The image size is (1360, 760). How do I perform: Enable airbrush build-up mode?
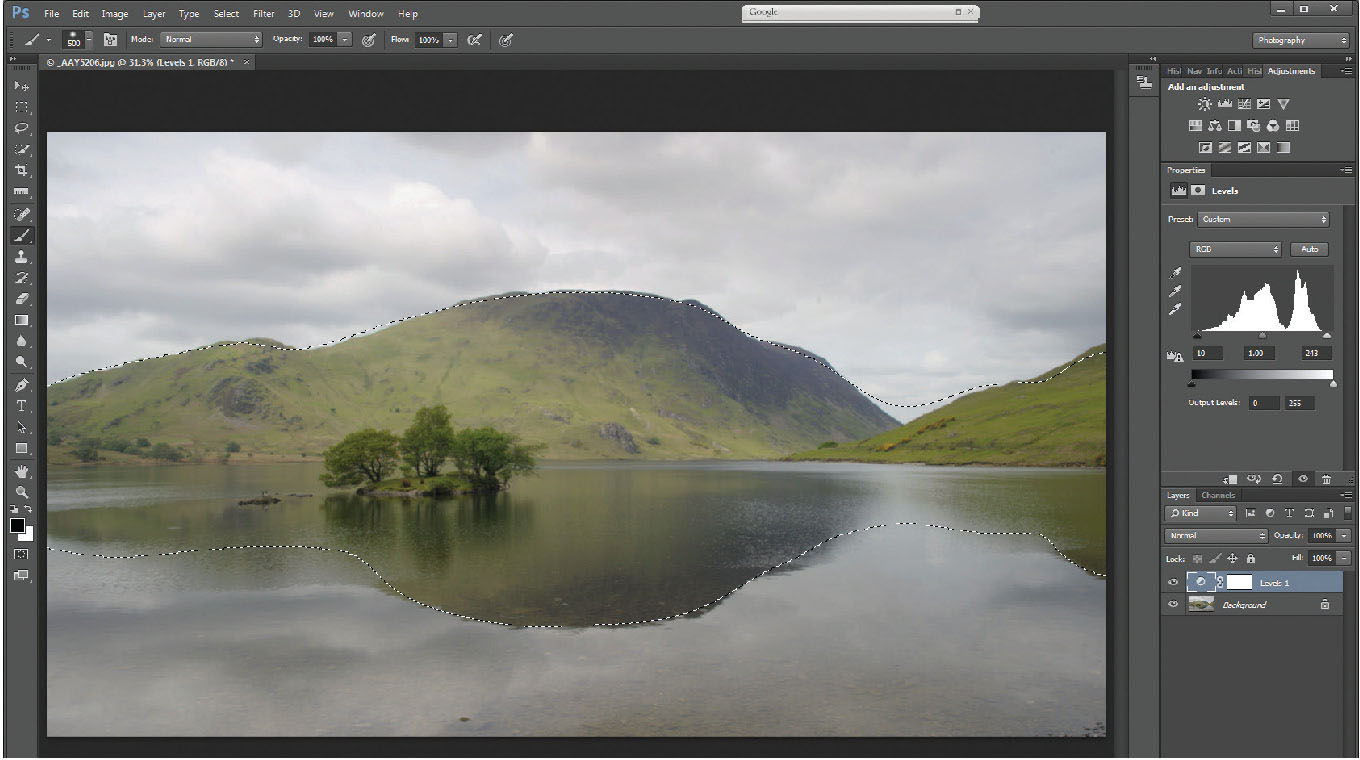475,40
